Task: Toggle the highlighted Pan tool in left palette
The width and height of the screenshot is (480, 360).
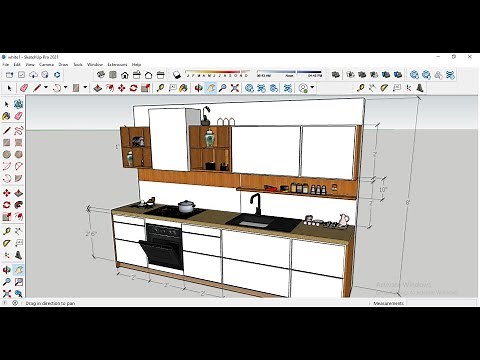Action: [x=19, y=270]
